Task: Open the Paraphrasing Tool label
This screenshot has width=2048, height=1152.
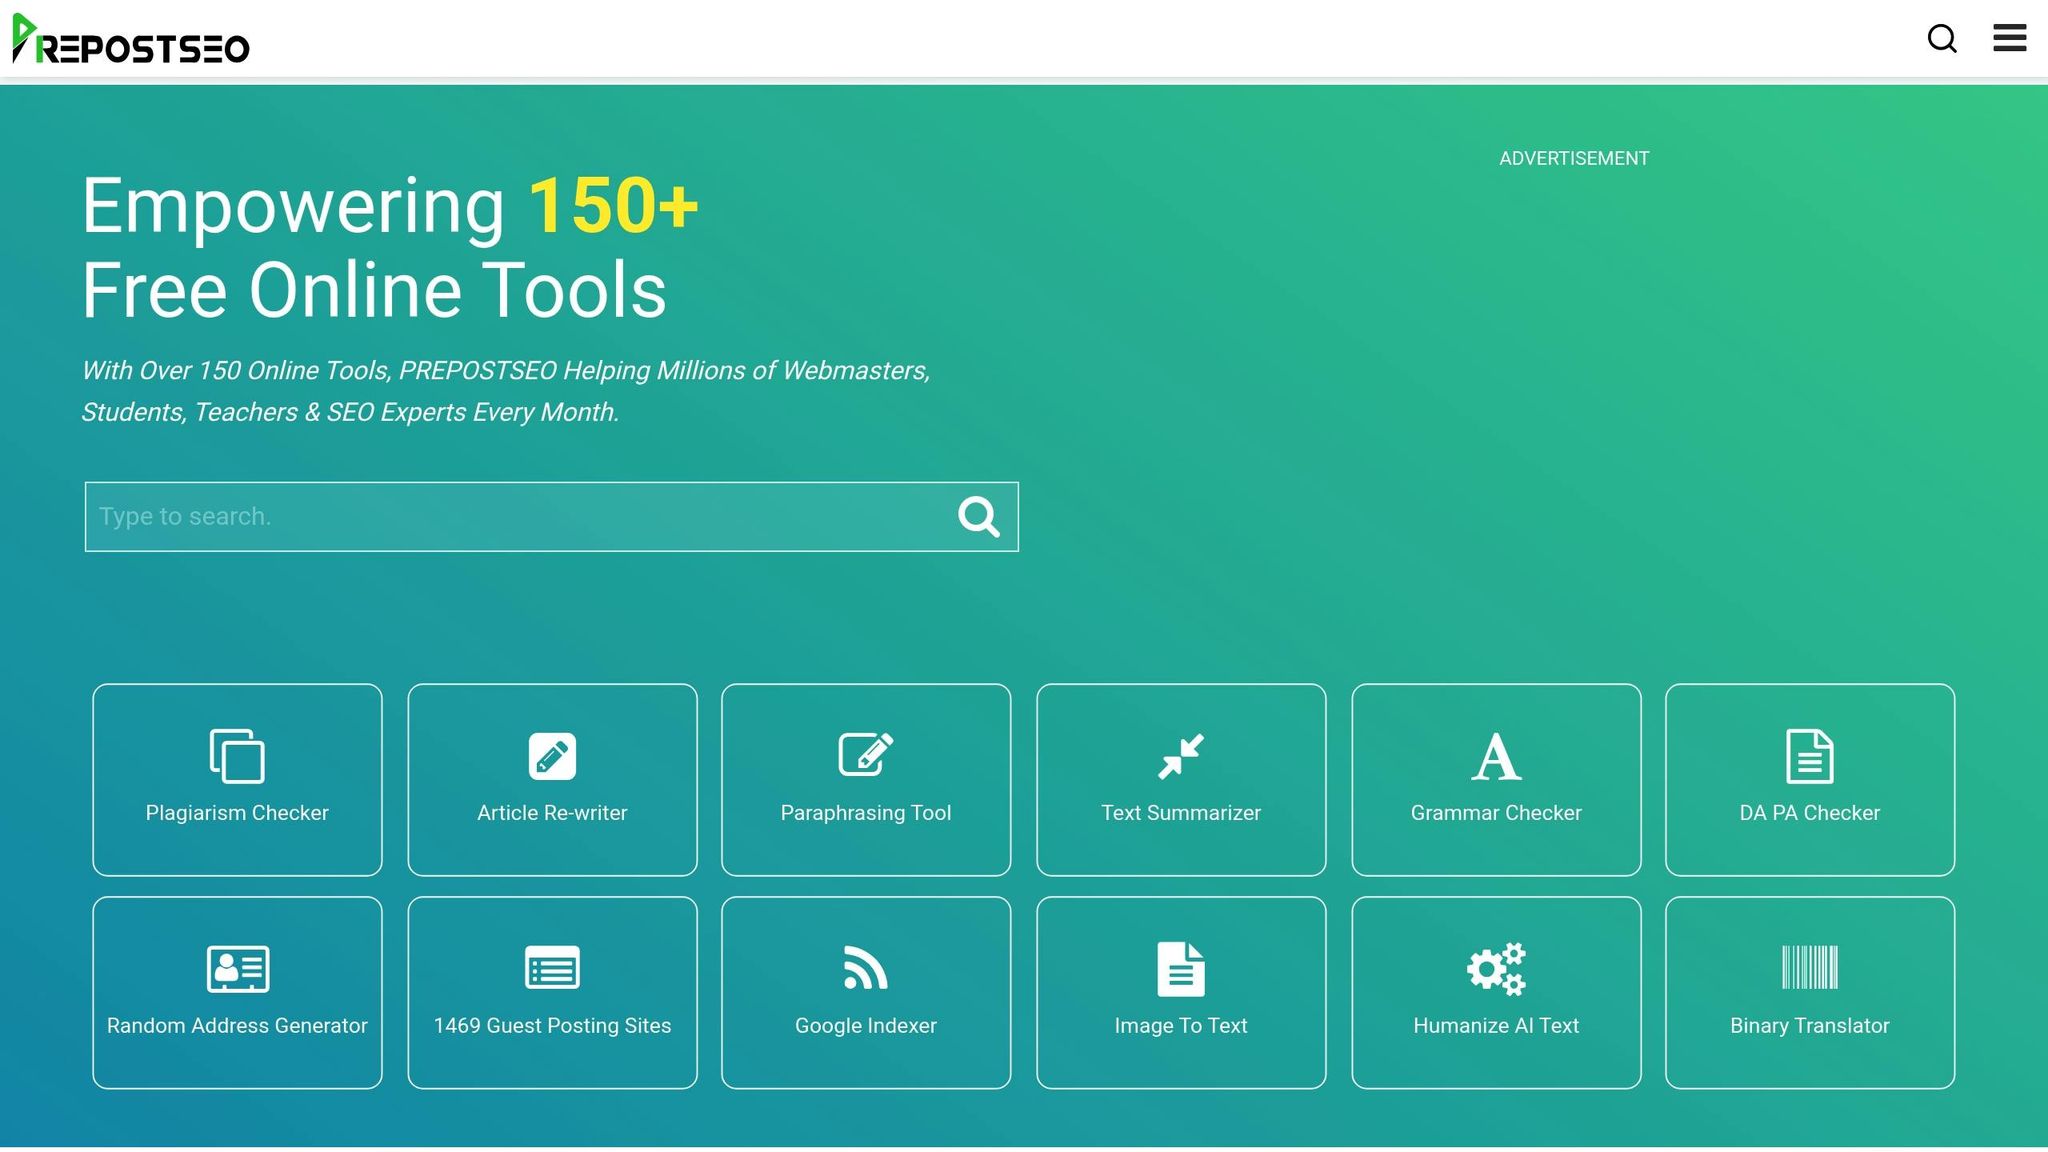Action: click(x=866, y=813)
